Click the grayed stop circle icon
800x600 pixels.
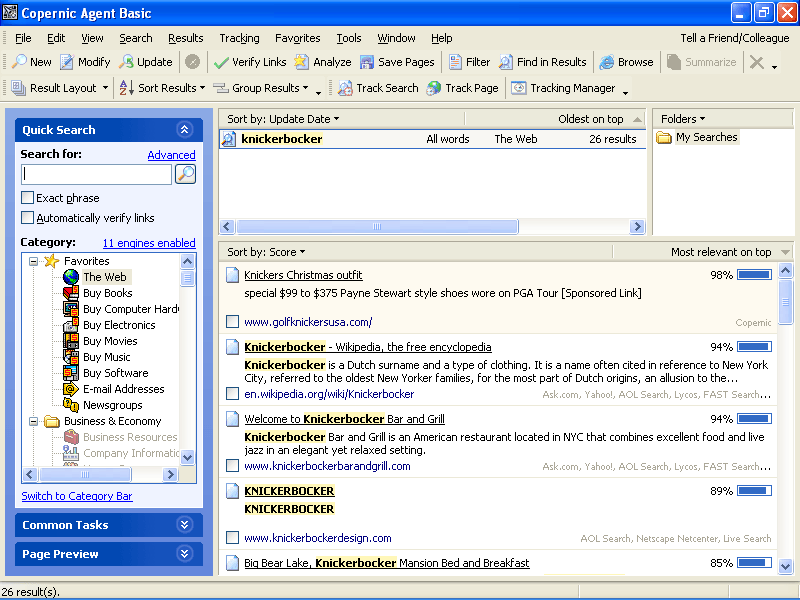coord(192,62)
